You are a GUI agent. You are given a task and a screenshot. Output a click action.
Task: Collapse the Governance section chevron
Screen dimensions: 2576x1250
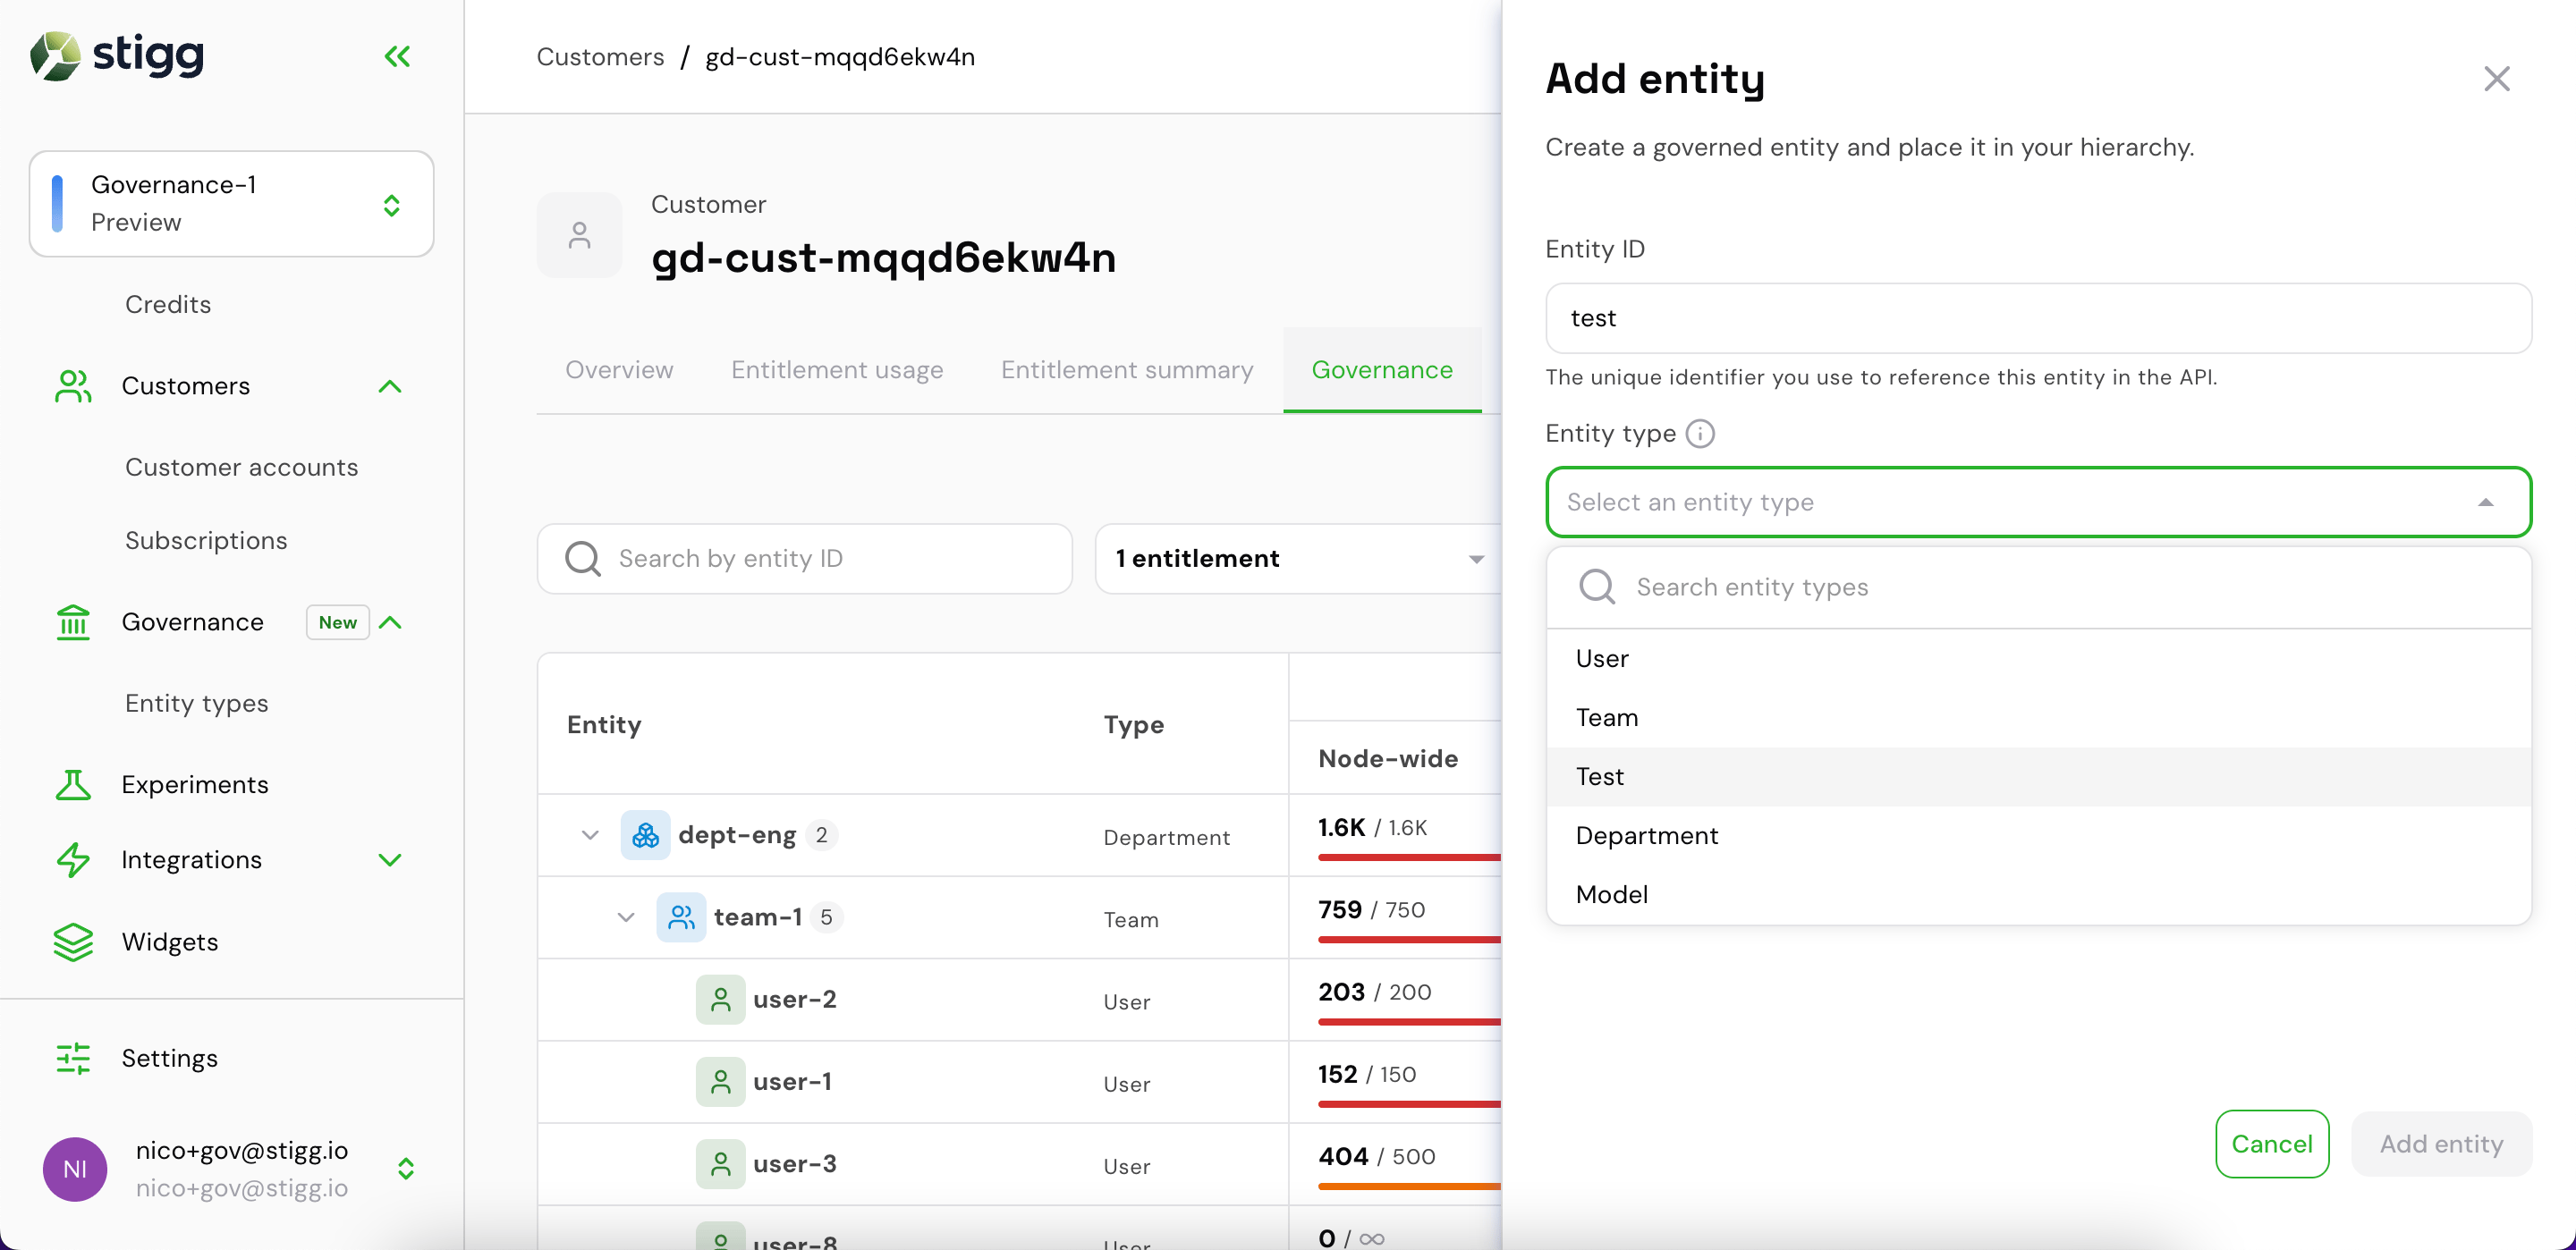[390, 622]
